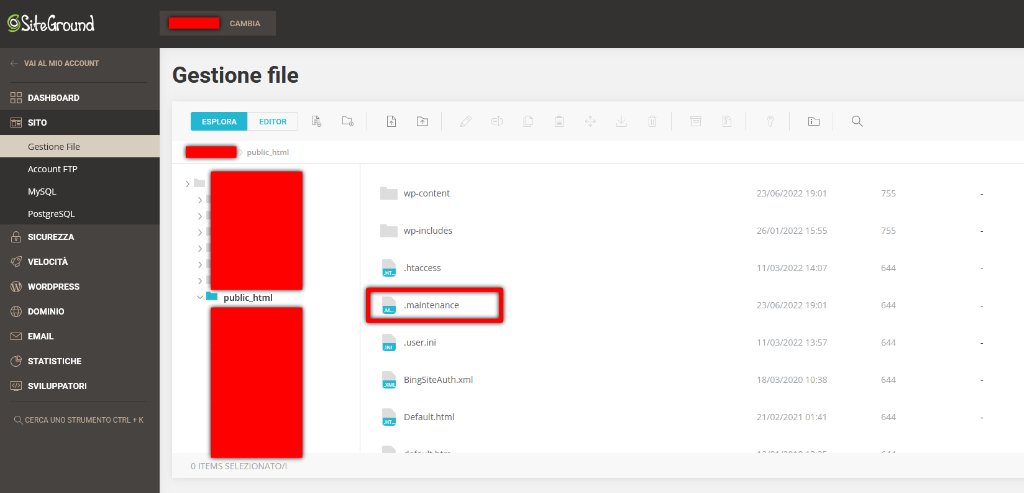Screen dimensions: 1024x493
Task: Switch to the Esplora tab
Action: pyautogui.click(x=219, y=121)
